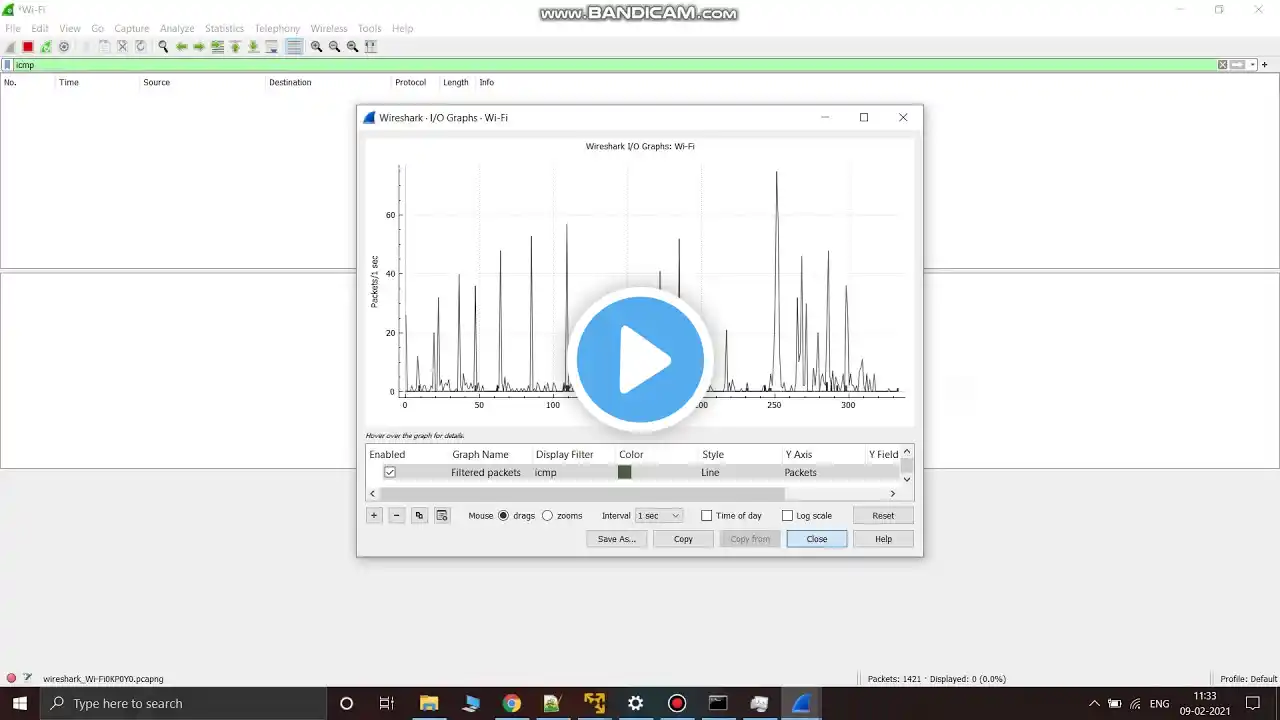Add a new graph with the plus button

tap(374, 516)
